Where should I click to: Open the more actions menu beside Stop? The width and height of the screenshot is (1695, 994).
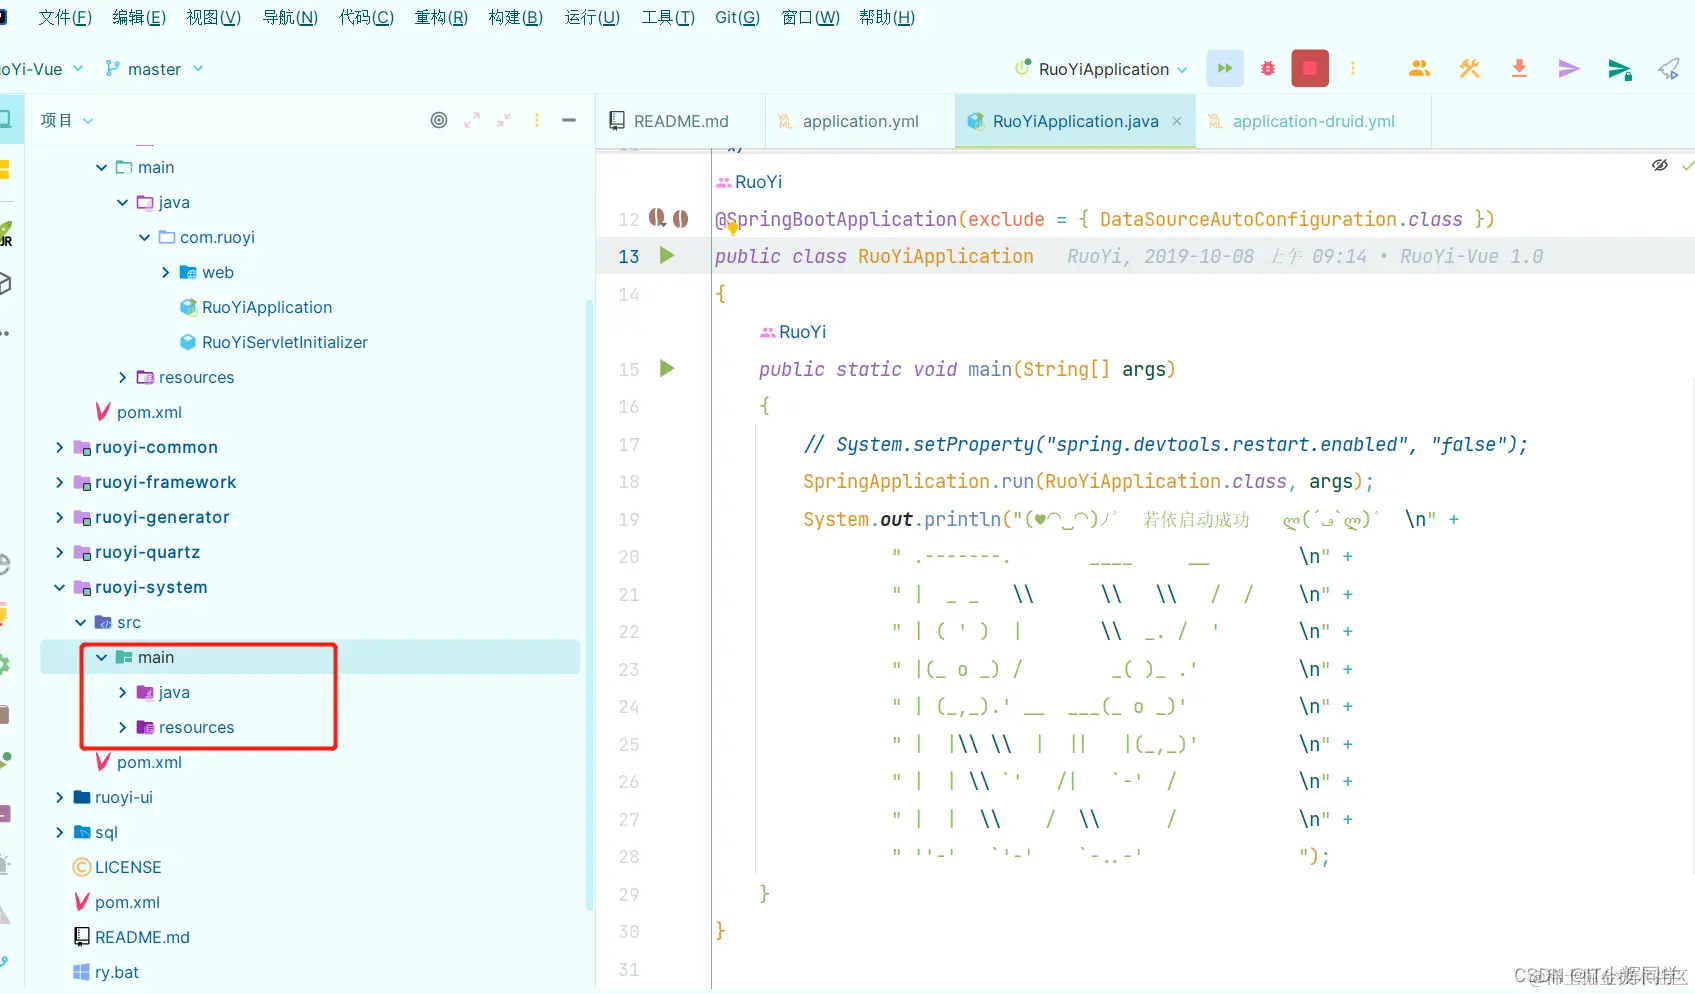click(x=1353, y=69)
